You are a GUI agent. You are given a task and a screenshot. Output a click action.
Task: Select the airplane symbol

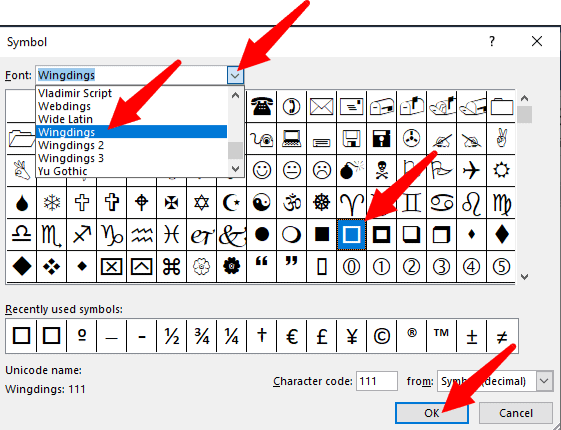(x=471, y=170)
